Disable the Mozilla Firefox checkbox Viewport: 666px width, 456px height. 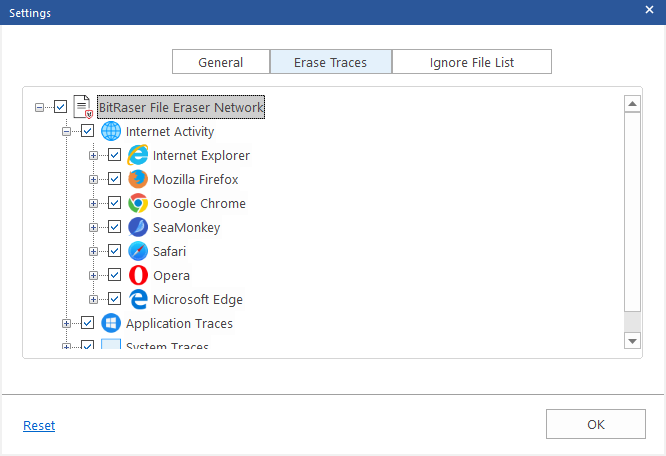pos(114,179)
